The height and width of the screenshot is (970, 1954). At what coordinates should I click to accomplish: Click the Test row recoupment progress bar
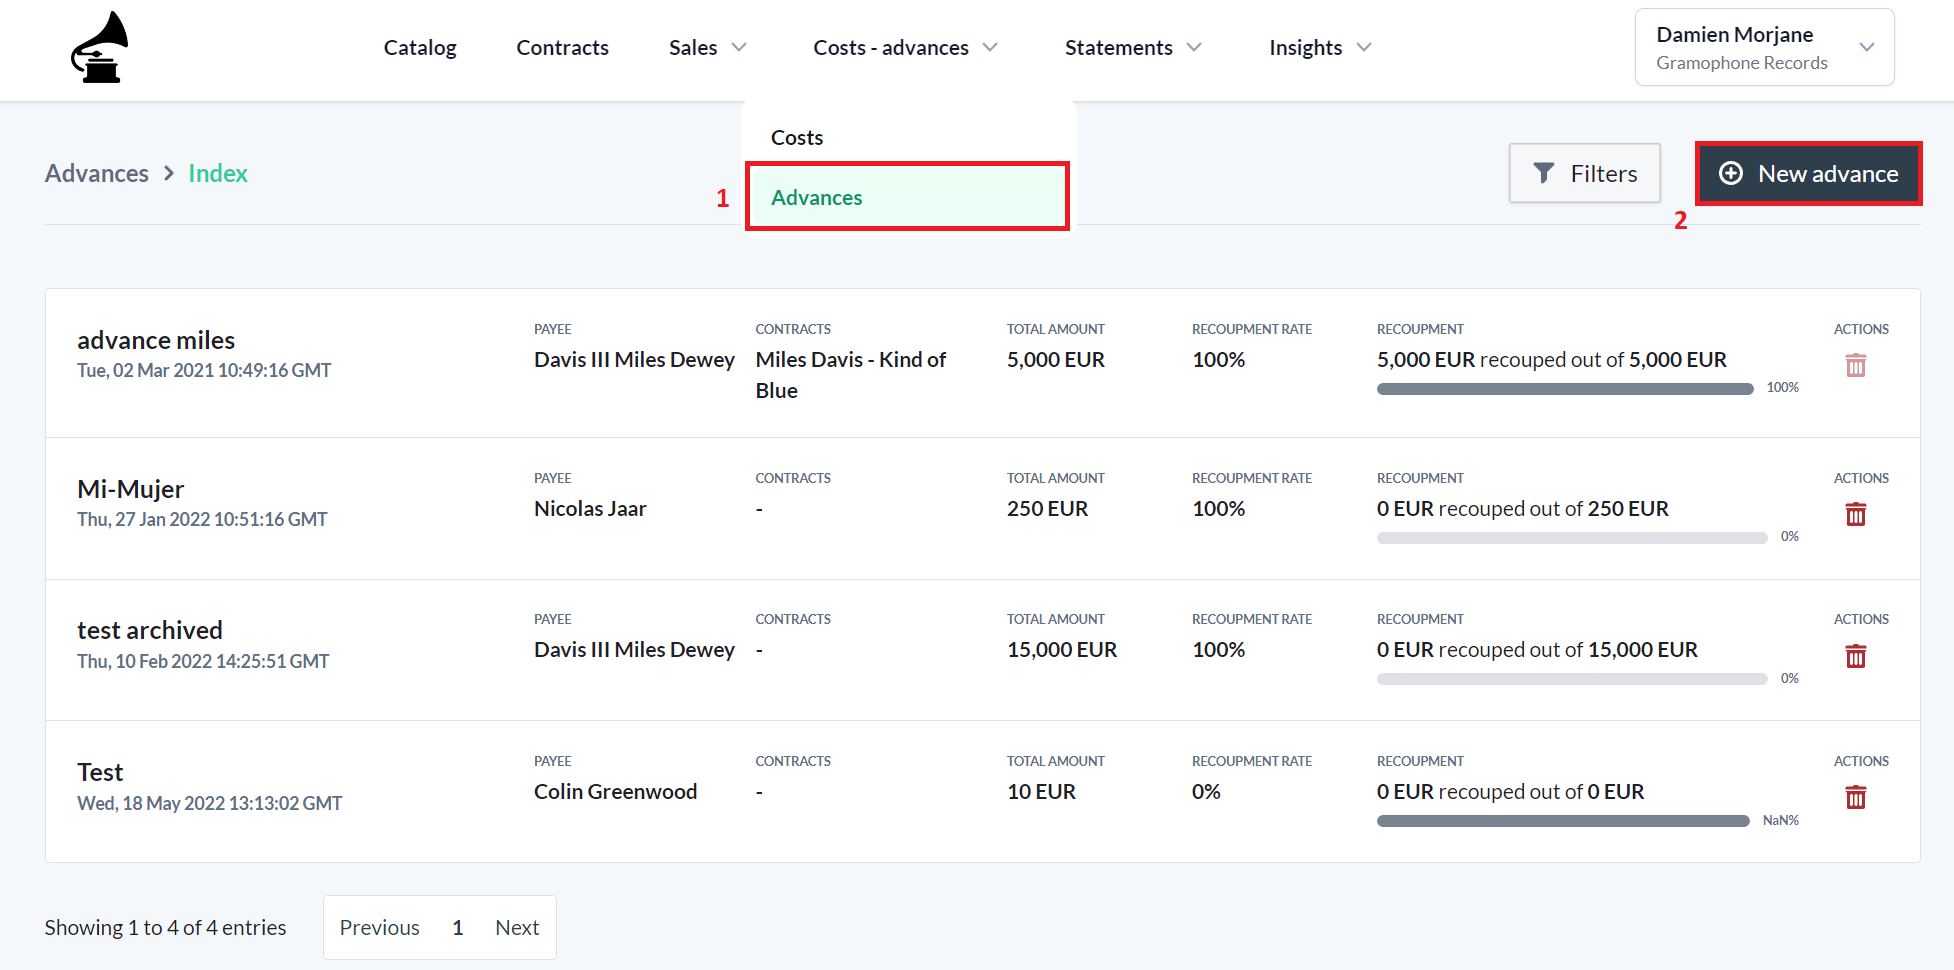click(x=1563, y=821)
